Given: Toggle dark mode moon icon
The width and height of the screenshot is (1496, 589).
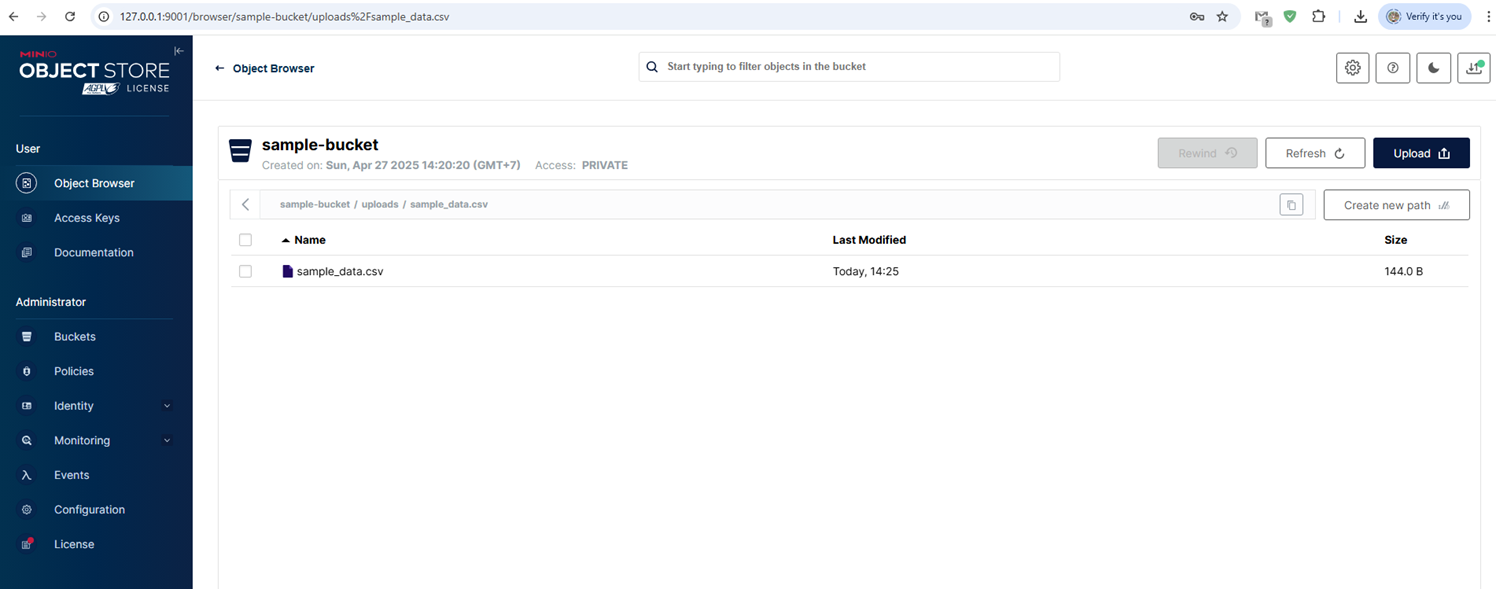Looking at the screenshot, I should click(x=1433, y=68).
